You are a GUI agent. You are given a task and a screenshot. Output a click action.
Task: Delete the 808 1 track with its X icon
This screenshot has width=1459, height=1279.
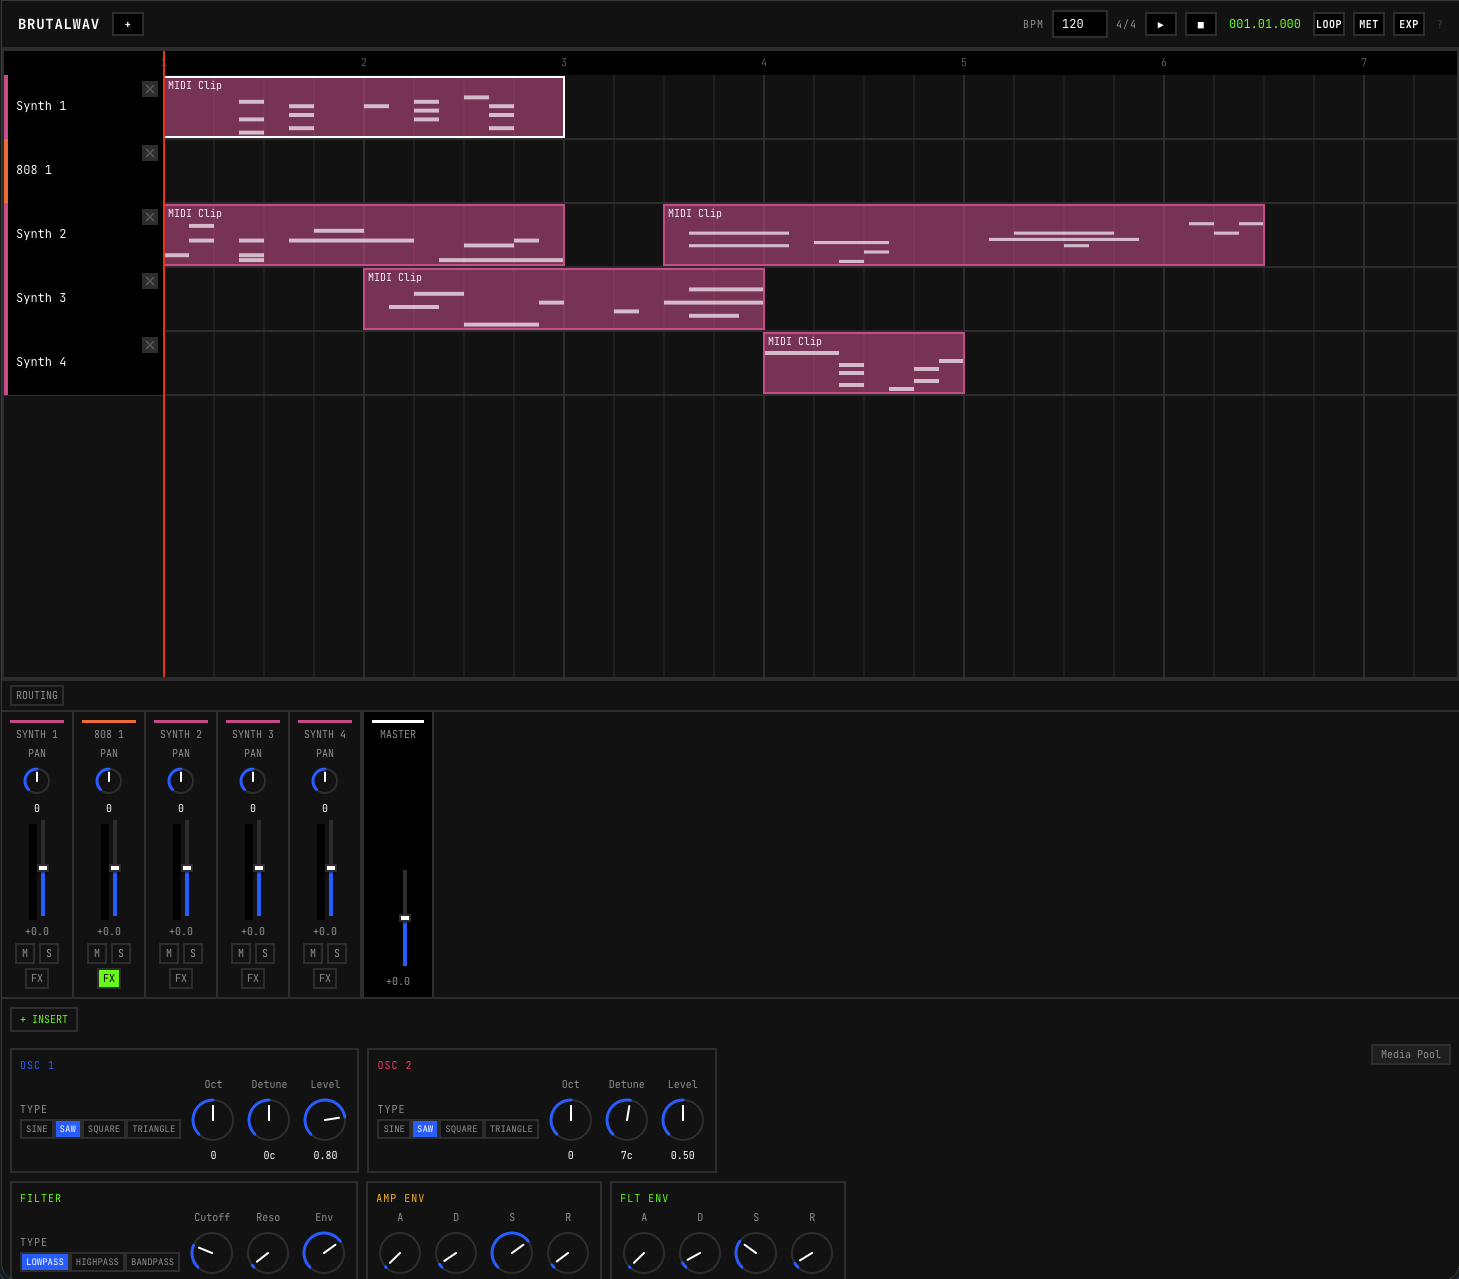point(150,153)
